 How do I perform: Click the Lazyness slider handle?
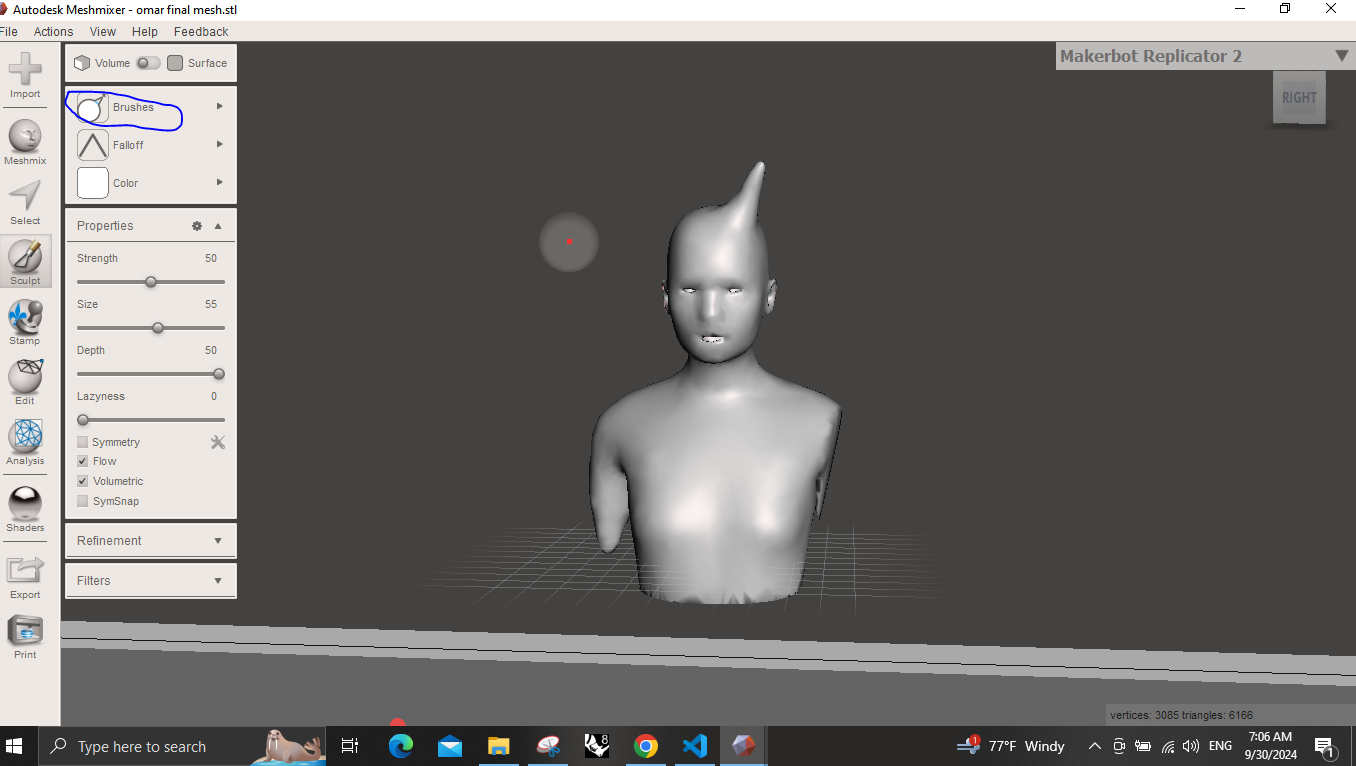(83, 420)
